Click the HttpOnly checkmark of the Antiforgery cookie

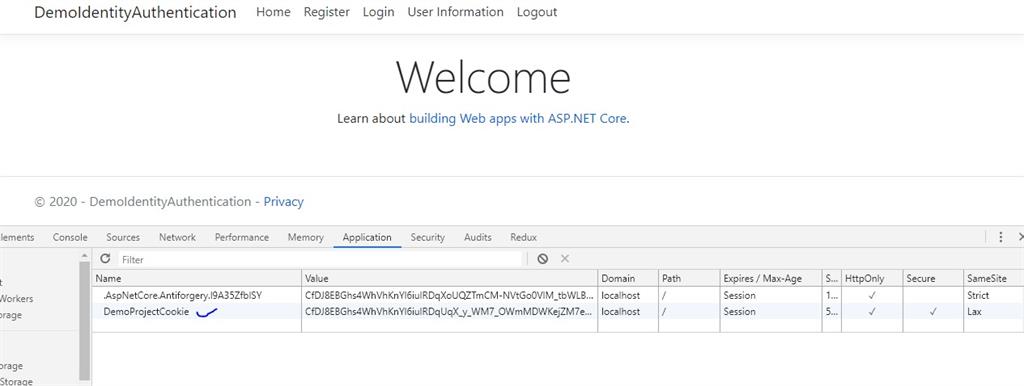(x=872, y=295)
